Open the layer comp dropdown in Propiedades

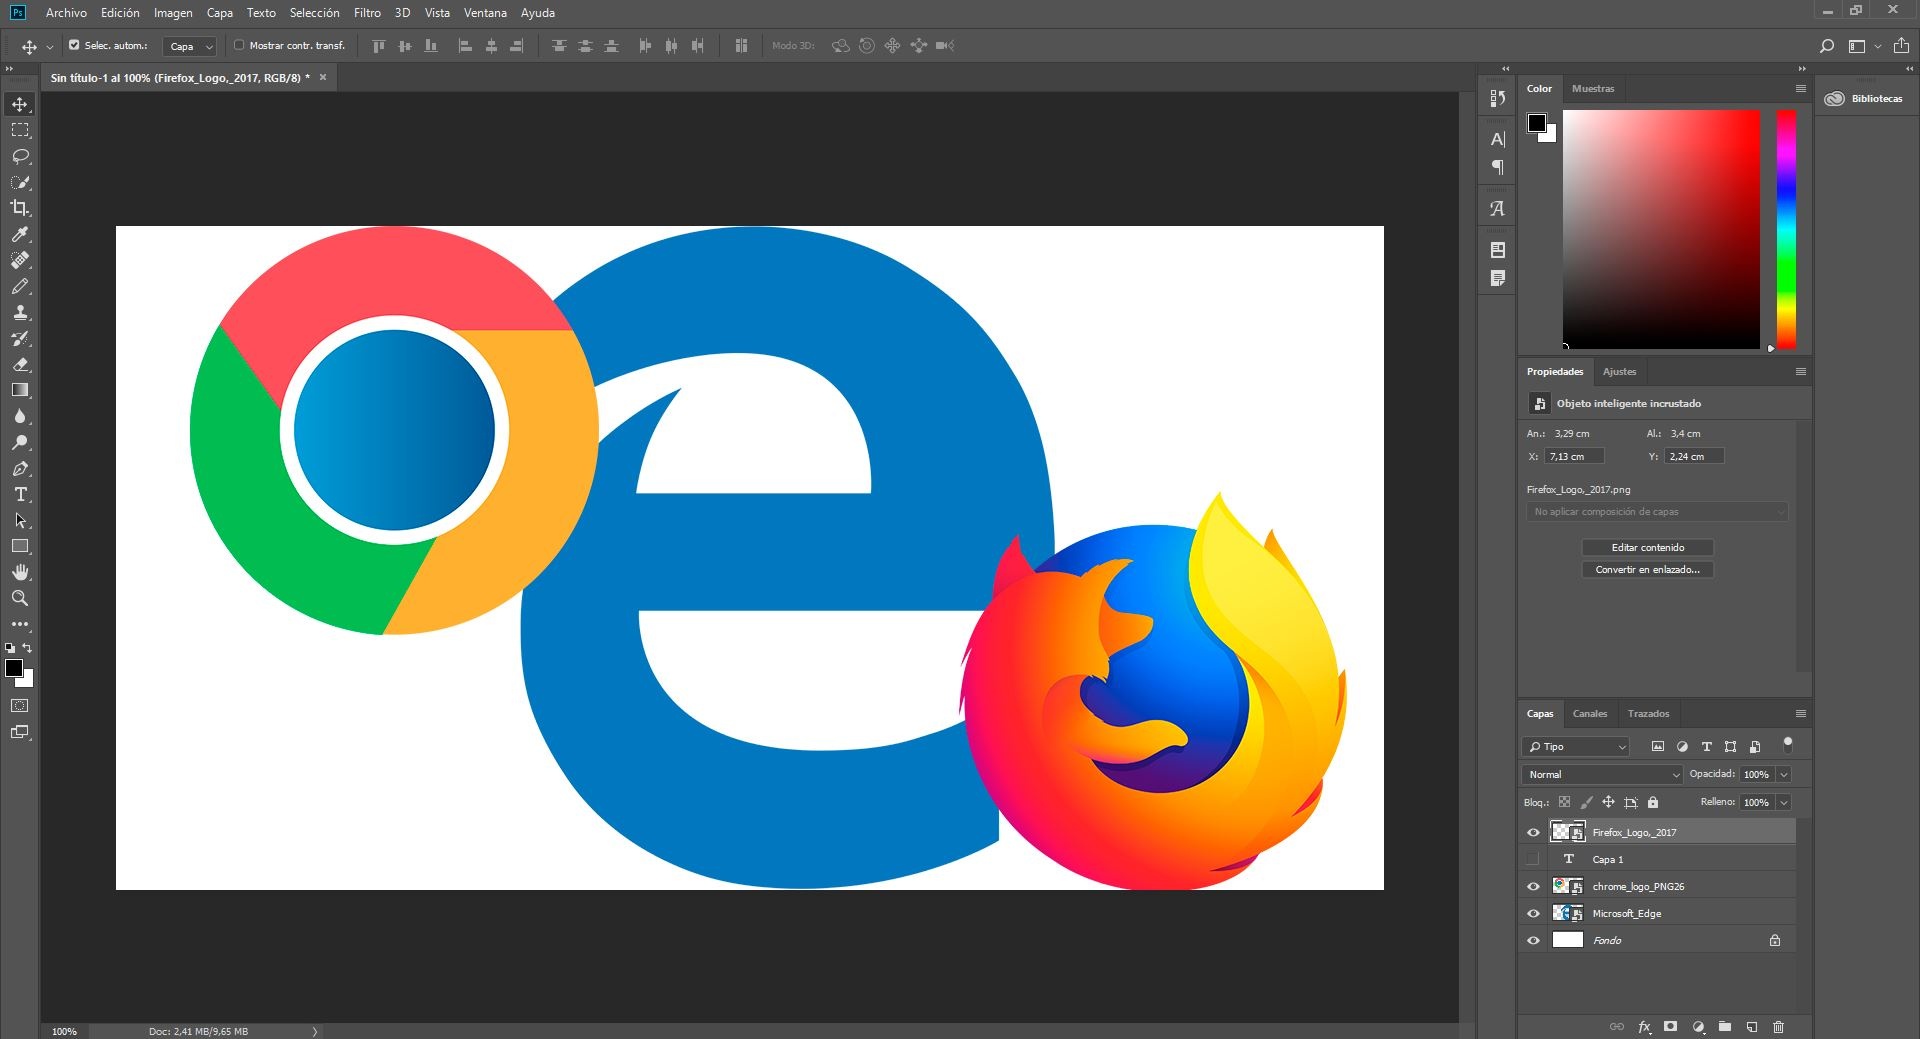point(1657,512)
